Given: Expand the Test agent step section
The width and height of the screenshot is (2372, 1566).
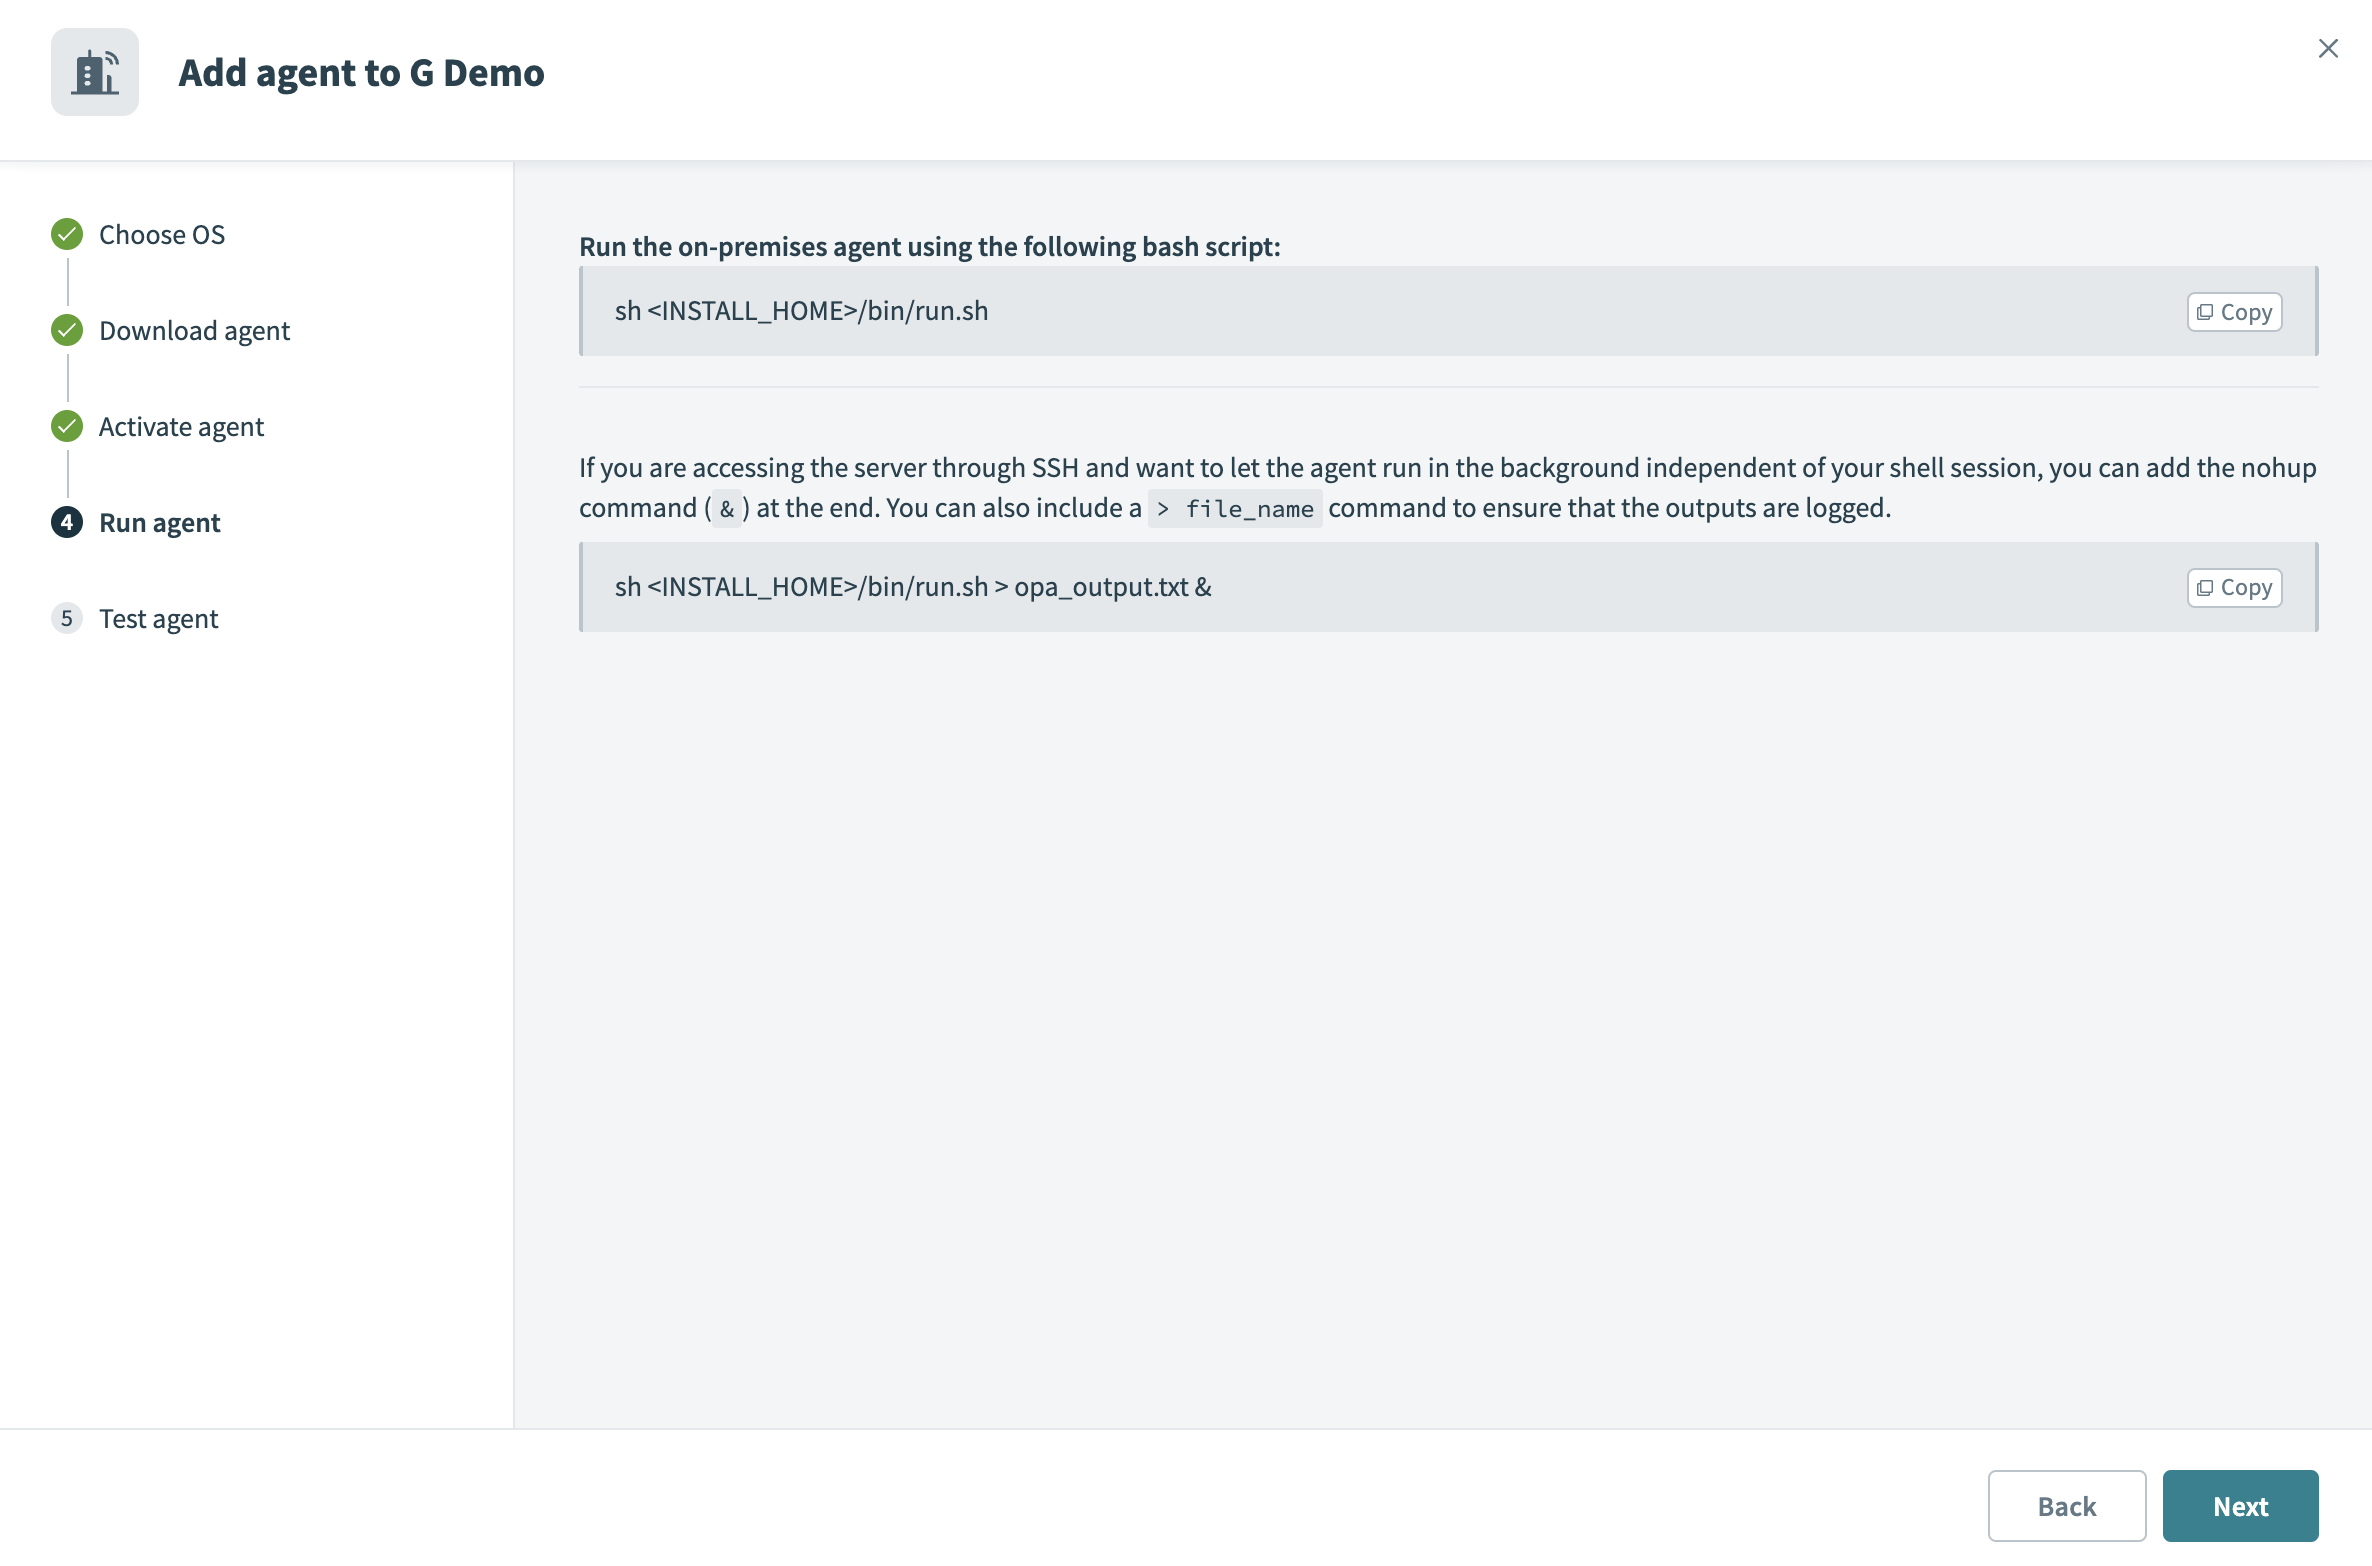Looking at the screenshot, I should coord(157,617).
